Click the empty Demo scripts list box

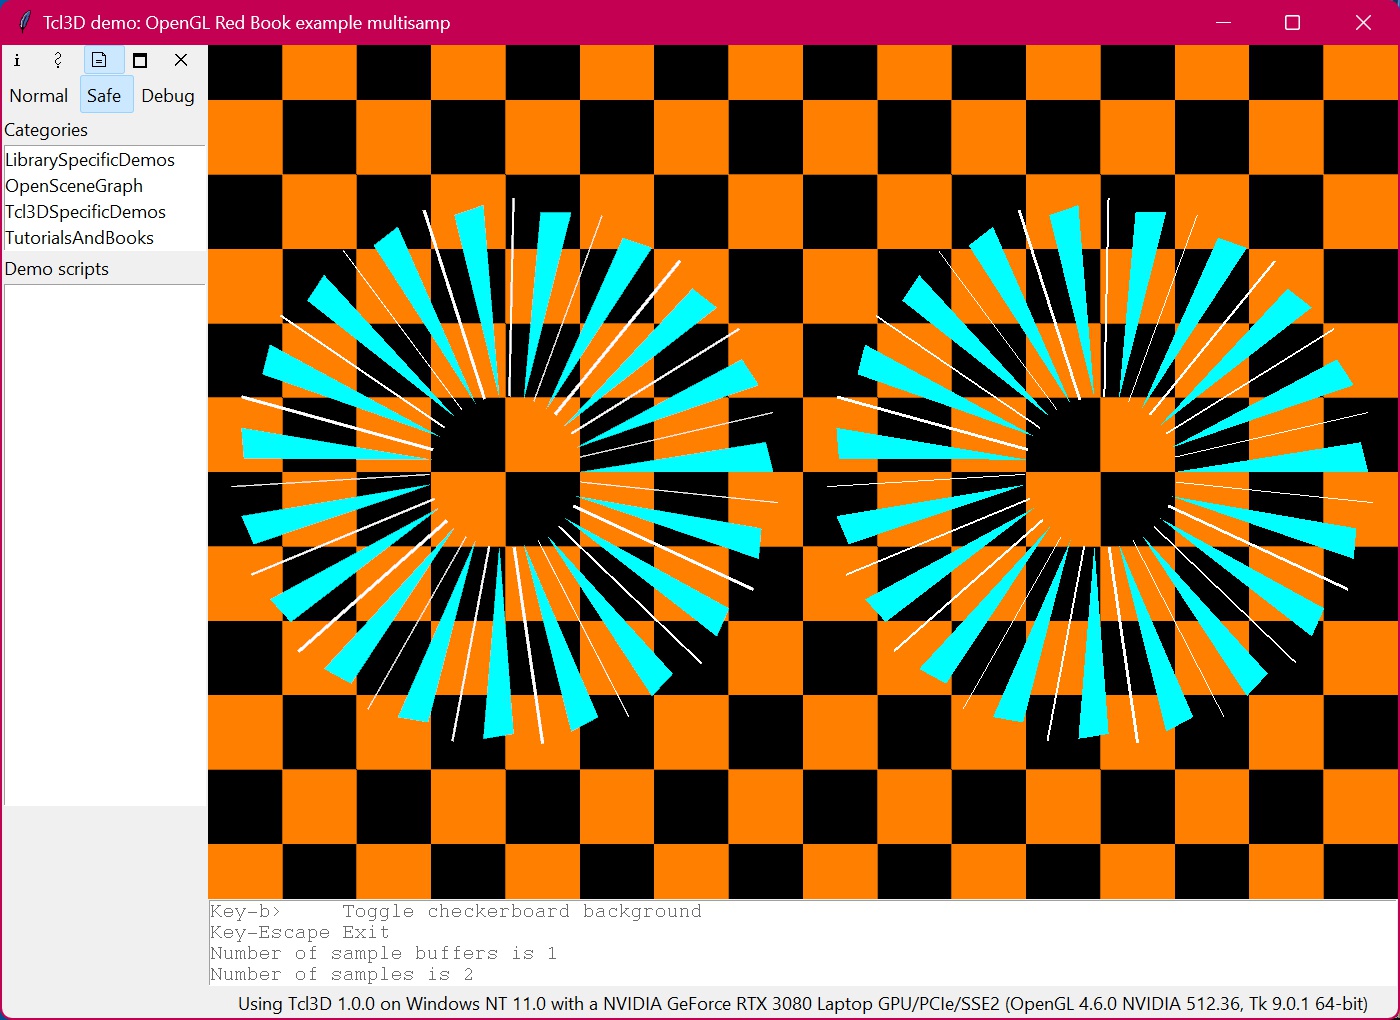(104, 545)
